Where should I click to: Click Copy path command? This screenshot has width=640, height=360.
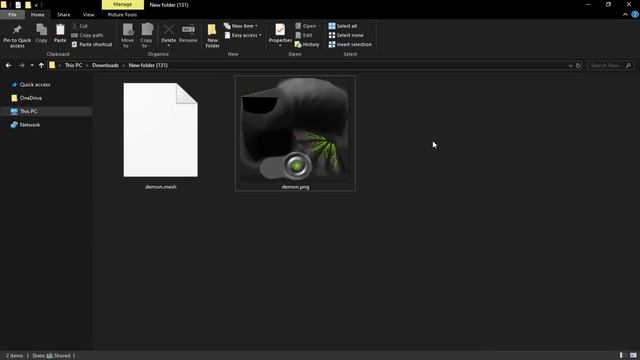(x=87, y=35)
